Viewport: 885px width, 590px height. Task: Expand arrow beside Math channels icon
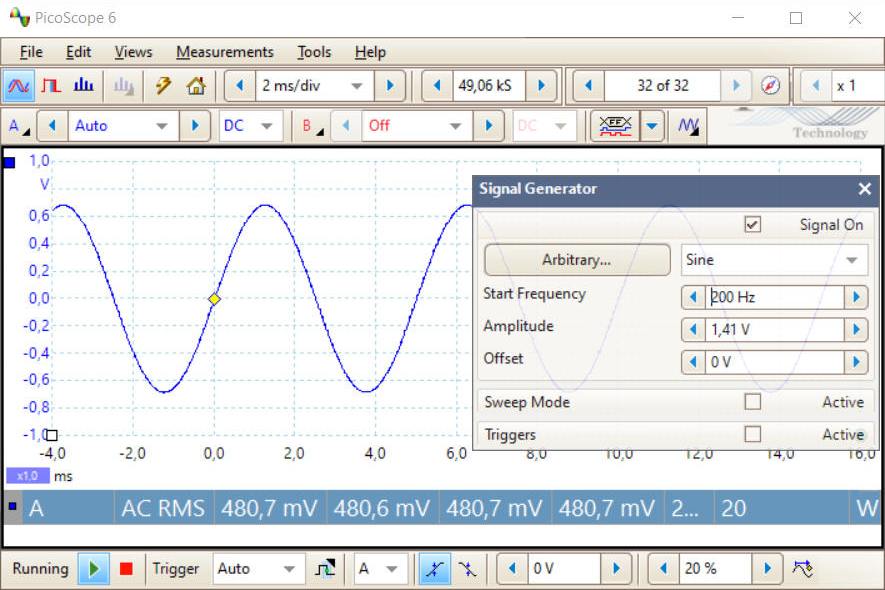tap(651, 125)
